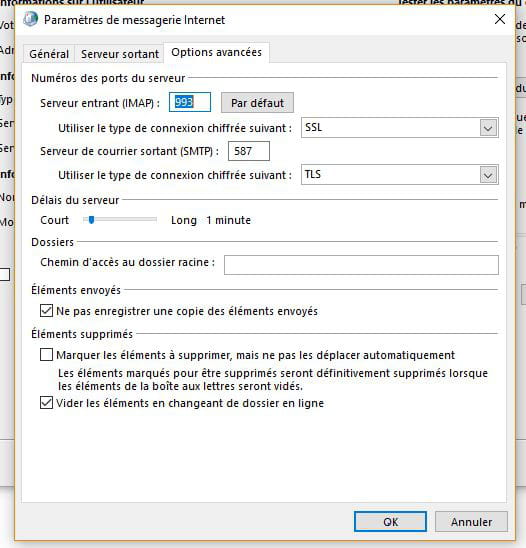
Task: Click the SMTP outgoing port field
Action: [249, 151]
